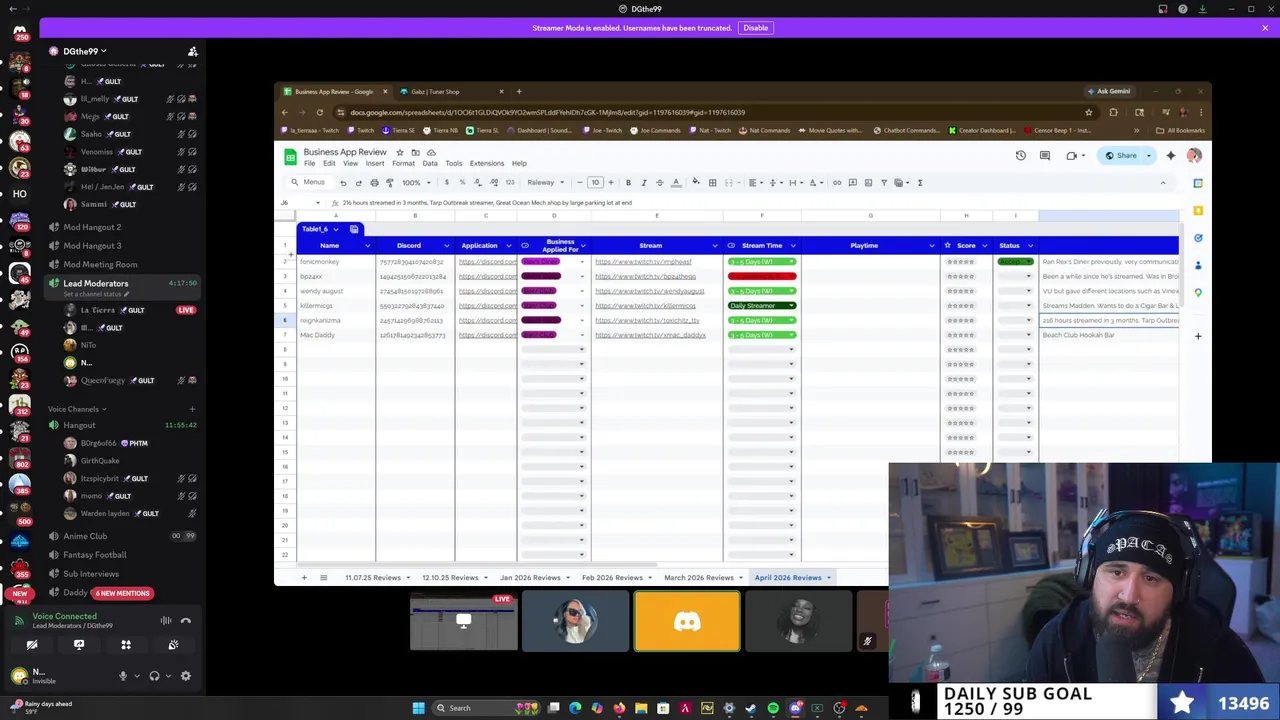1280x720 pixels.
Task: Insert a link from the toolbar
Action: pos(837,183)
